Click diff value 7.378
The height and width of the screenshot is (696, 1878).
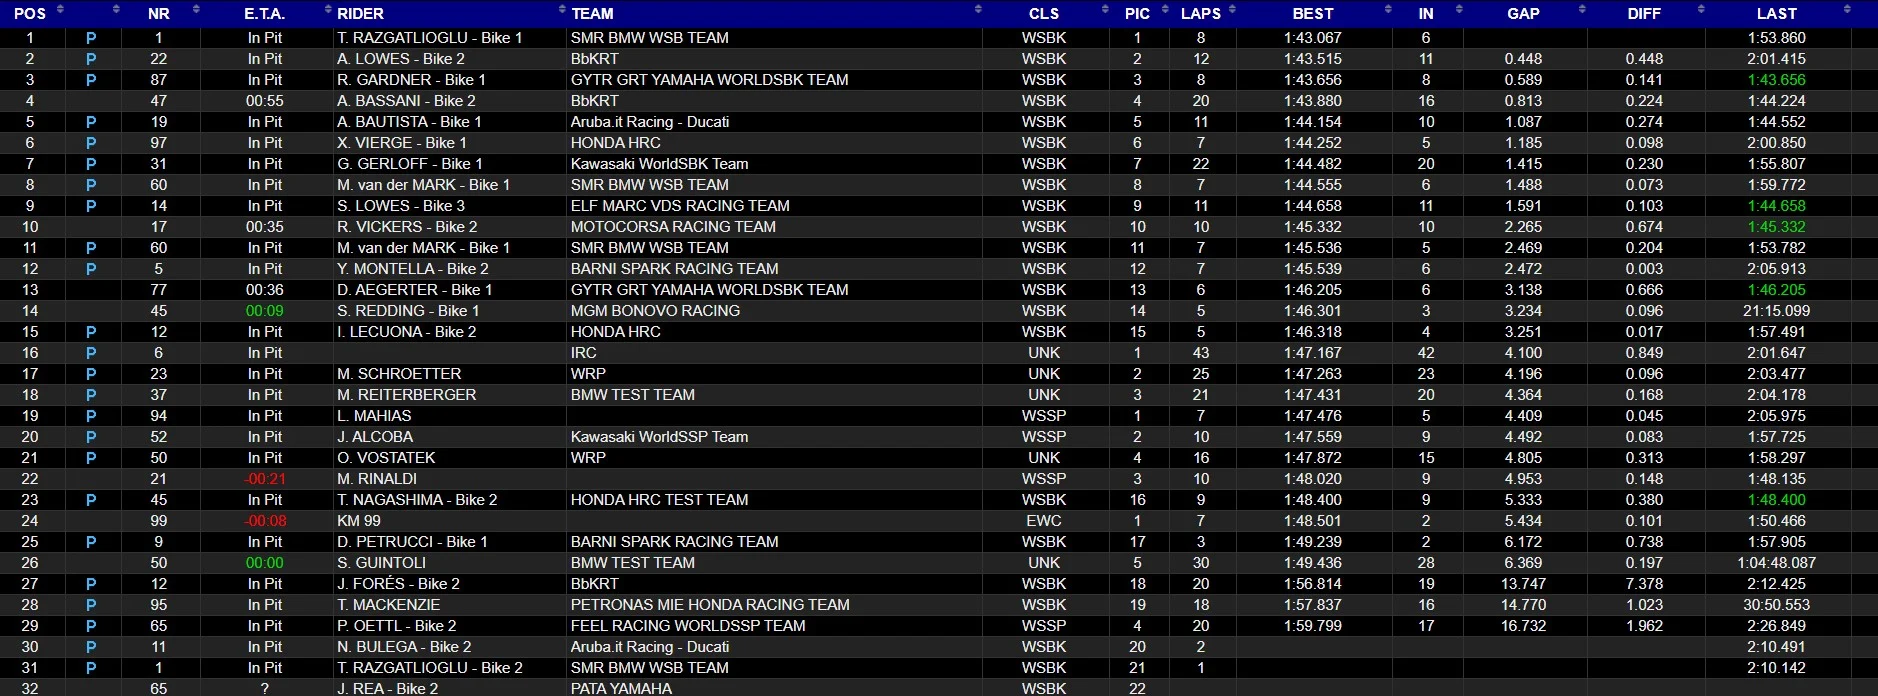click(x=1644, y=584)
